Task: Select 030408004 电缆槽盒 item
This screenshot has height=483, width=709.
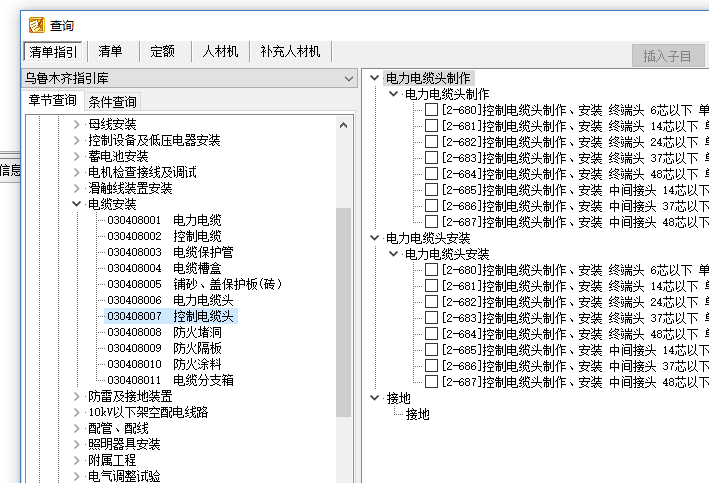Action: (x=165, y=268)
